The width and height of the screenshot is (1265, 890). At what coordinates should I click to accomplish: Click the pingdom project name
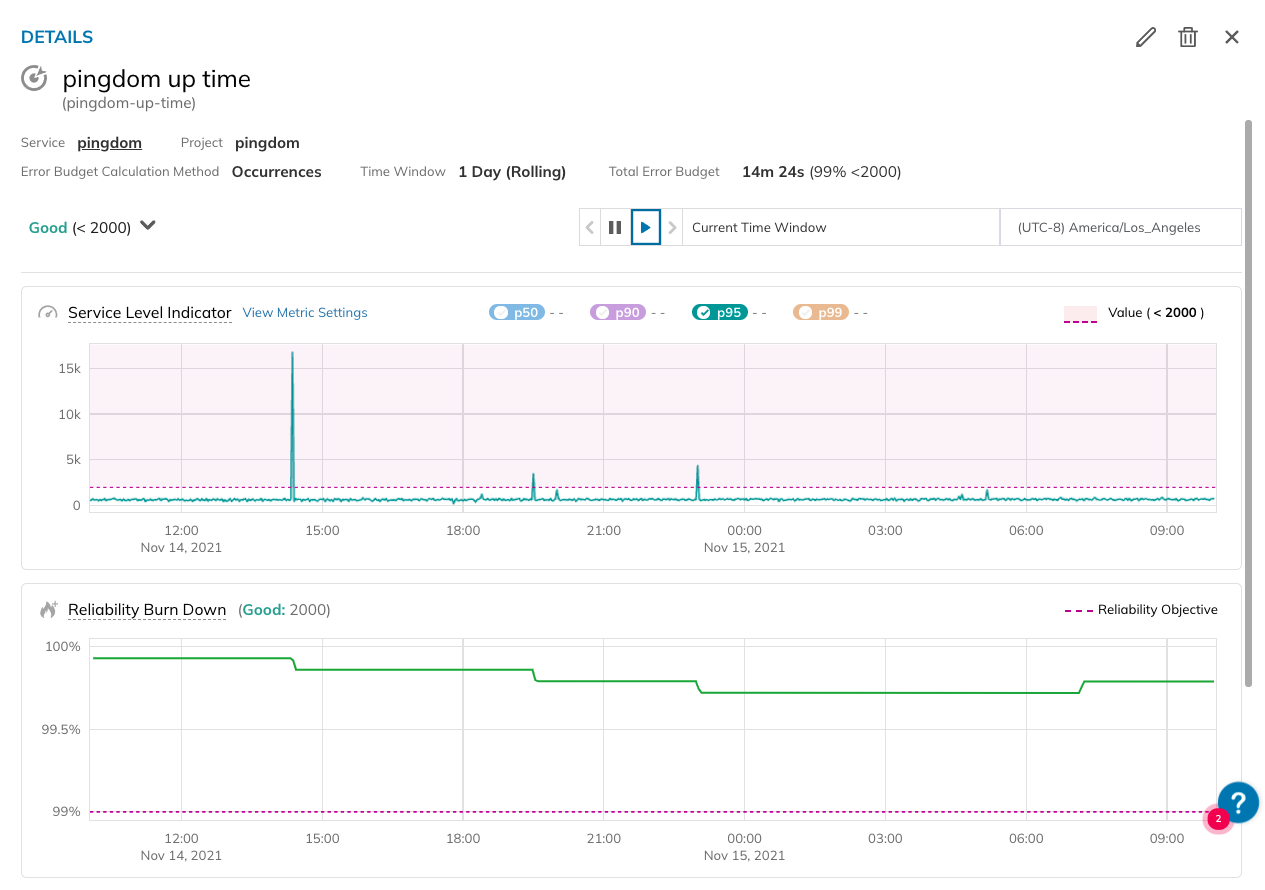(x=267, y=143)
